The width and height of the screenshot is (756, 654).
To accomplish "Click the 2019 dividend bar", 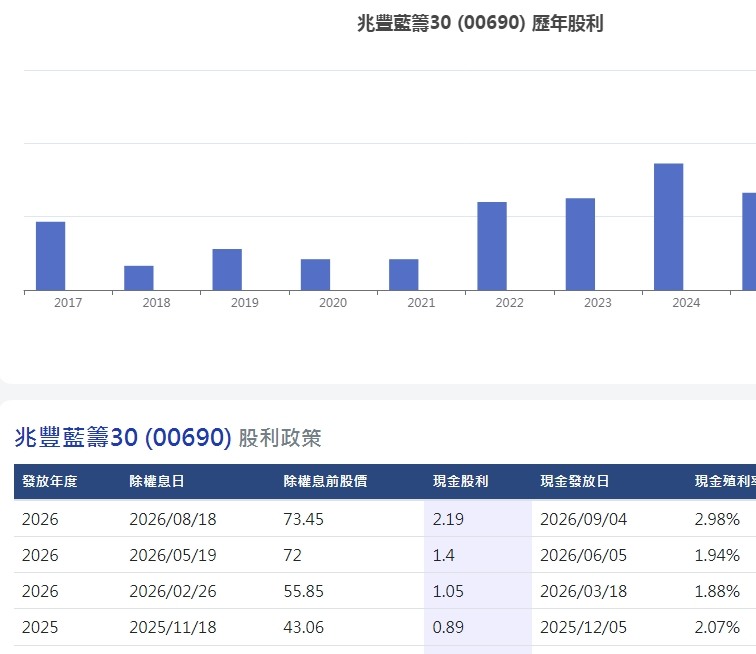I will pyautogui.click(x=227, y=270).
